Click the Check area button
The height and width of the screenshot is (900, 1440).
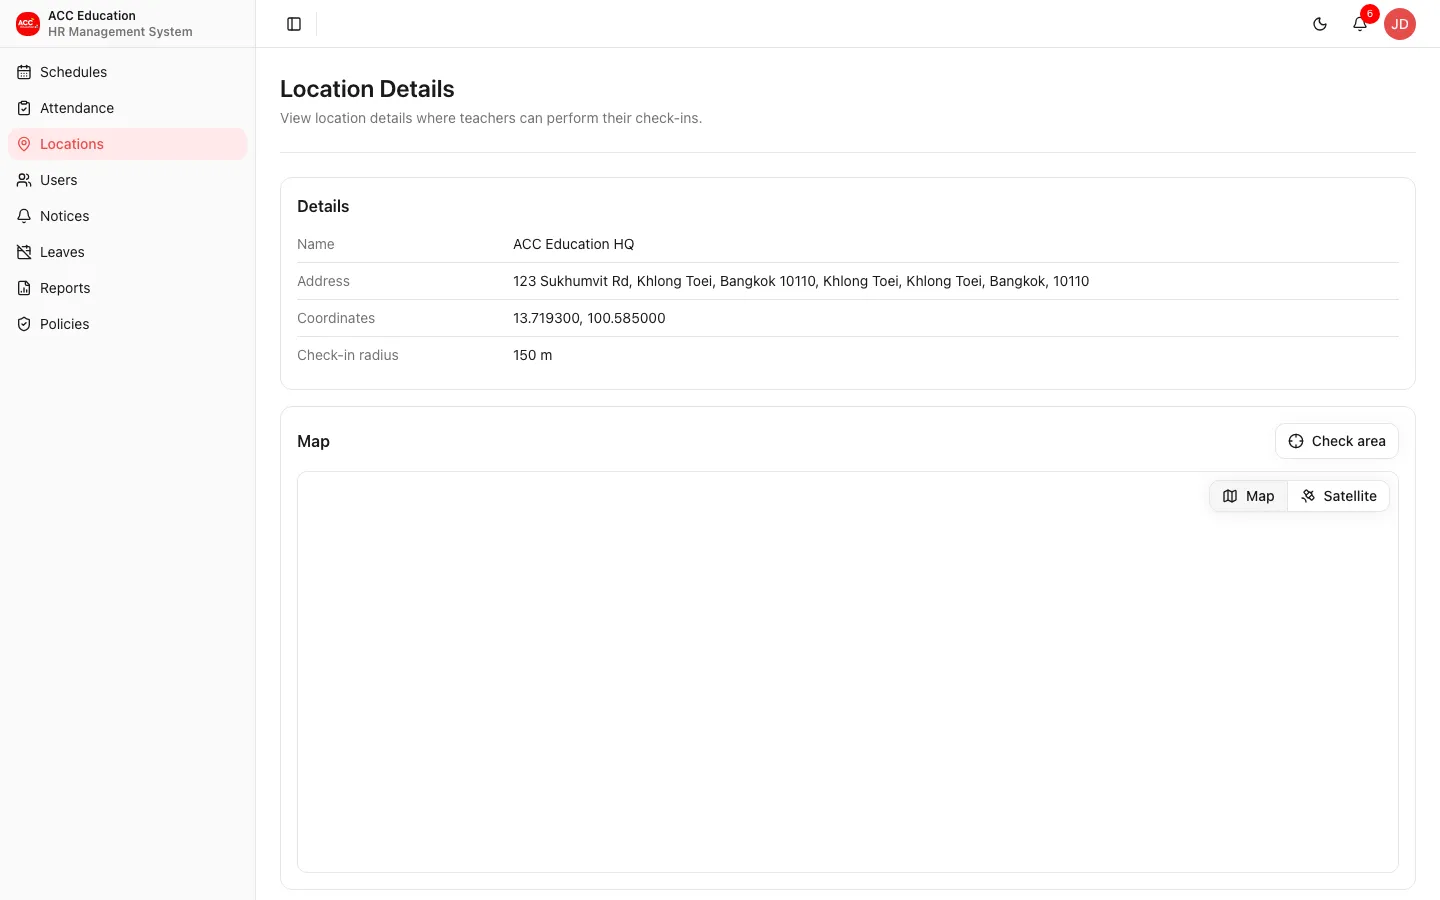(x=1336, y=441)
